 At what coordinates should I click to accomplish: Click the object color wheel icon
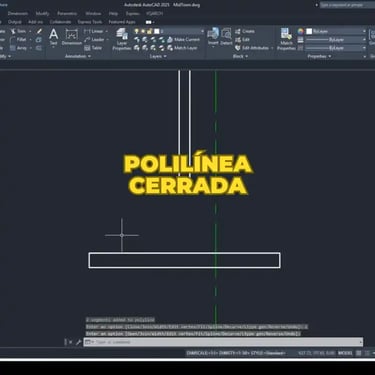click(301, 31)
